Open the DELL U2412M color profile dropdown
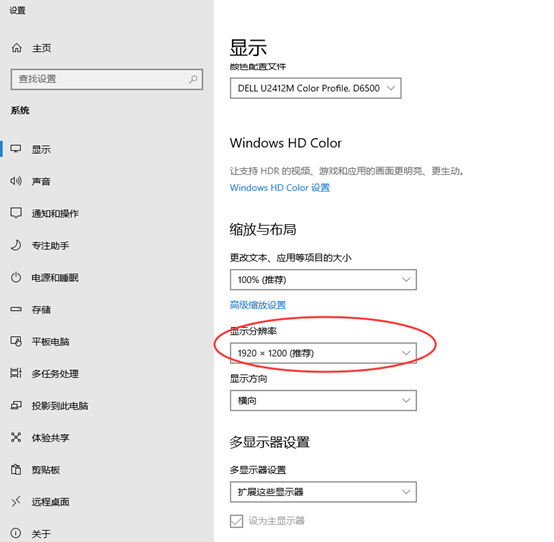554x542 pixels. [316, 88]
